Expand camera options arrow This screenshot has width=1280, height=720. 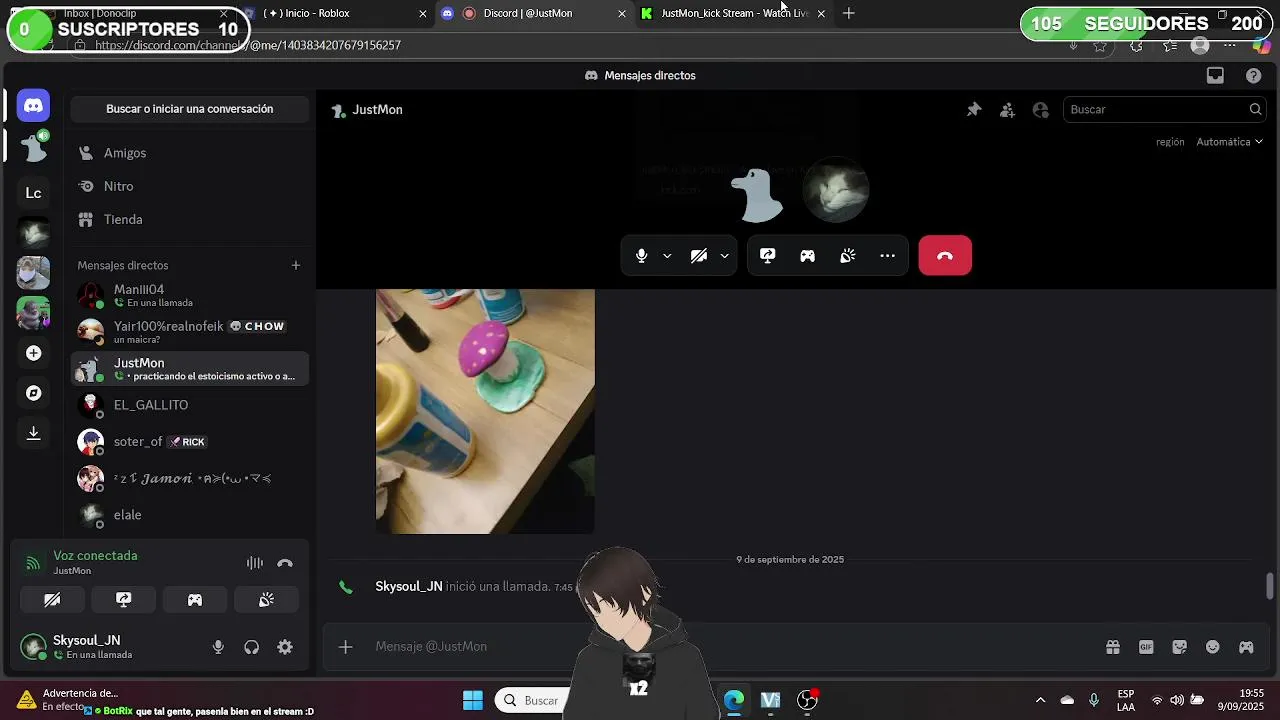725,256
